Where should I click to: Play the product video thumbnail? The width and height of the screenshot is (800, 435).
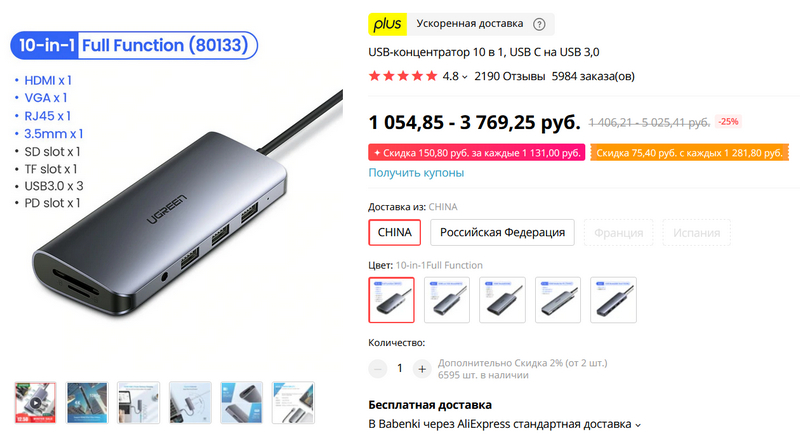35,402
